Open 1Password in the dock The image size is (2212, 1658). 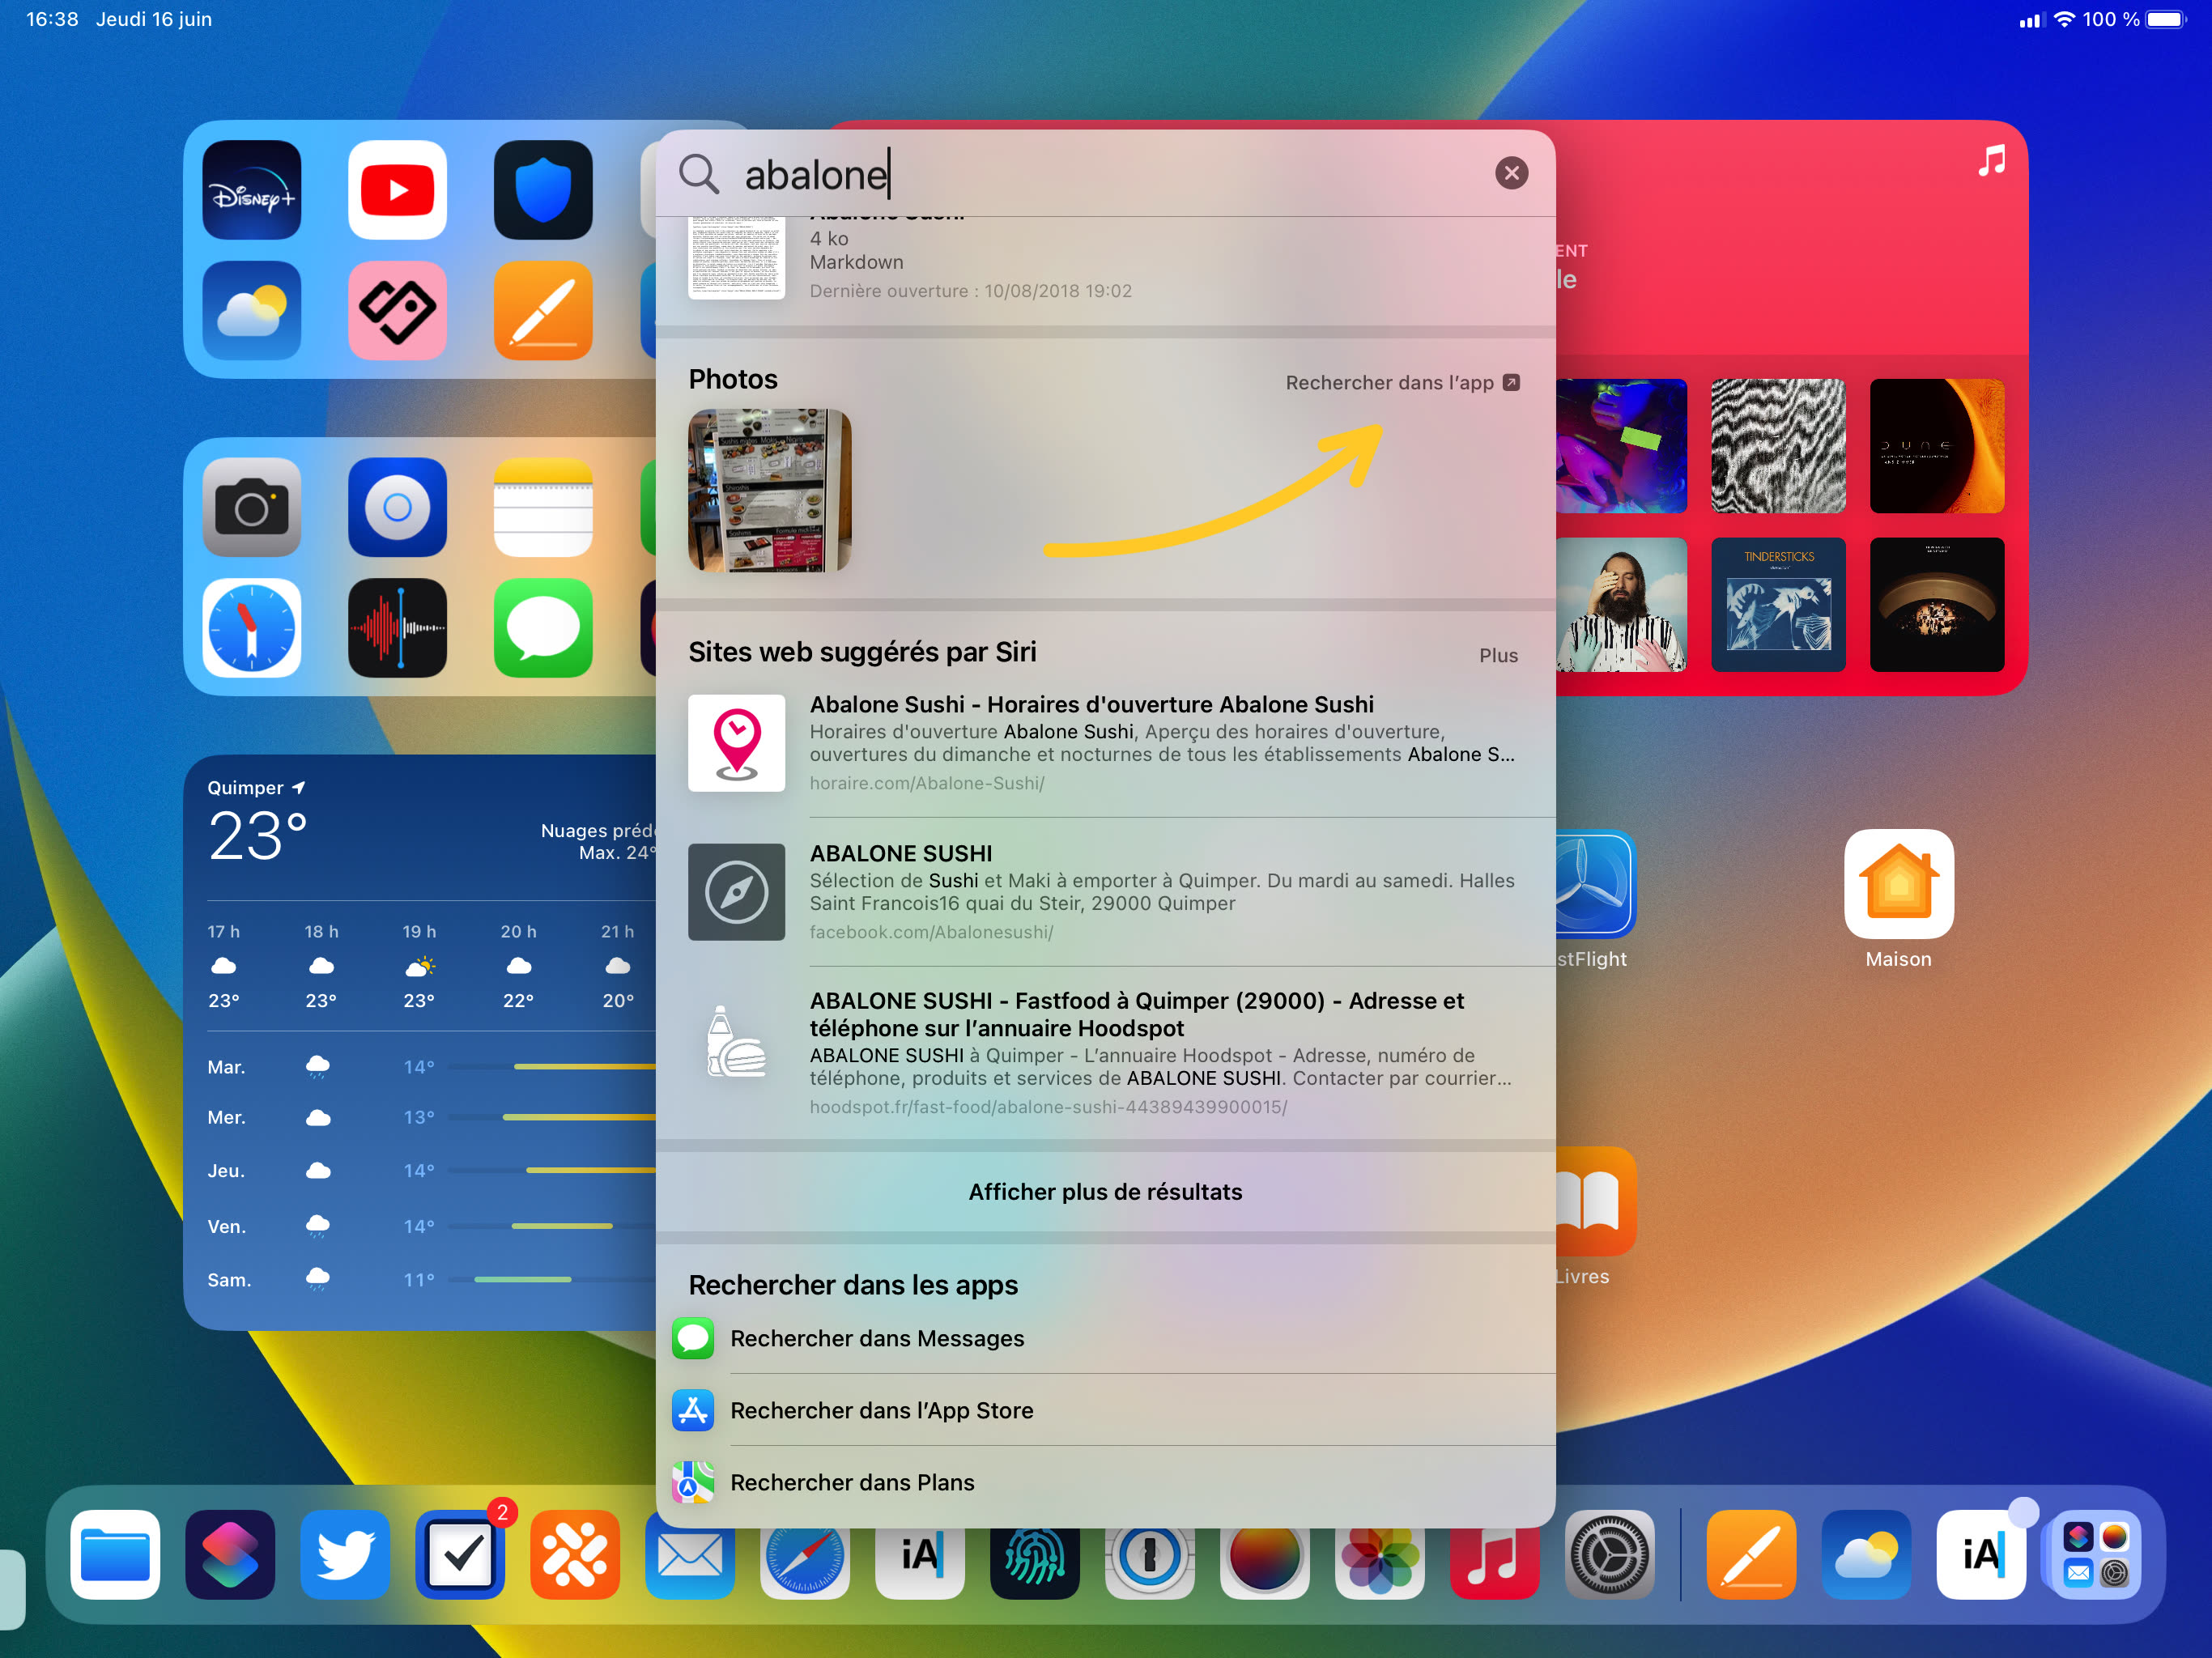point(1150,1562)
